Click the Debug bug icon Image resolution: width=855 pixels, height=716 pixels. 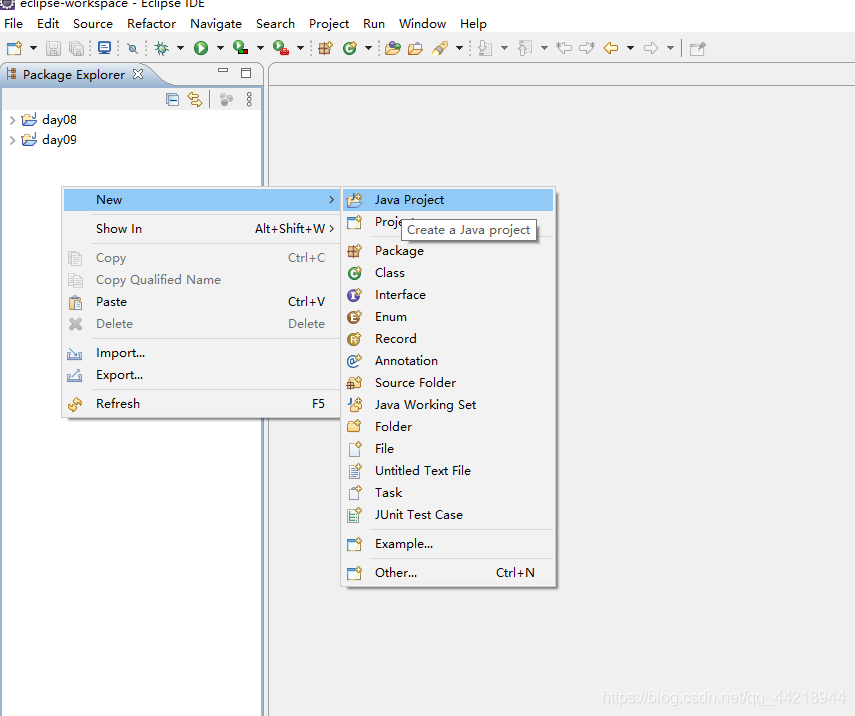pyautogui.click(x=161, y=49)
